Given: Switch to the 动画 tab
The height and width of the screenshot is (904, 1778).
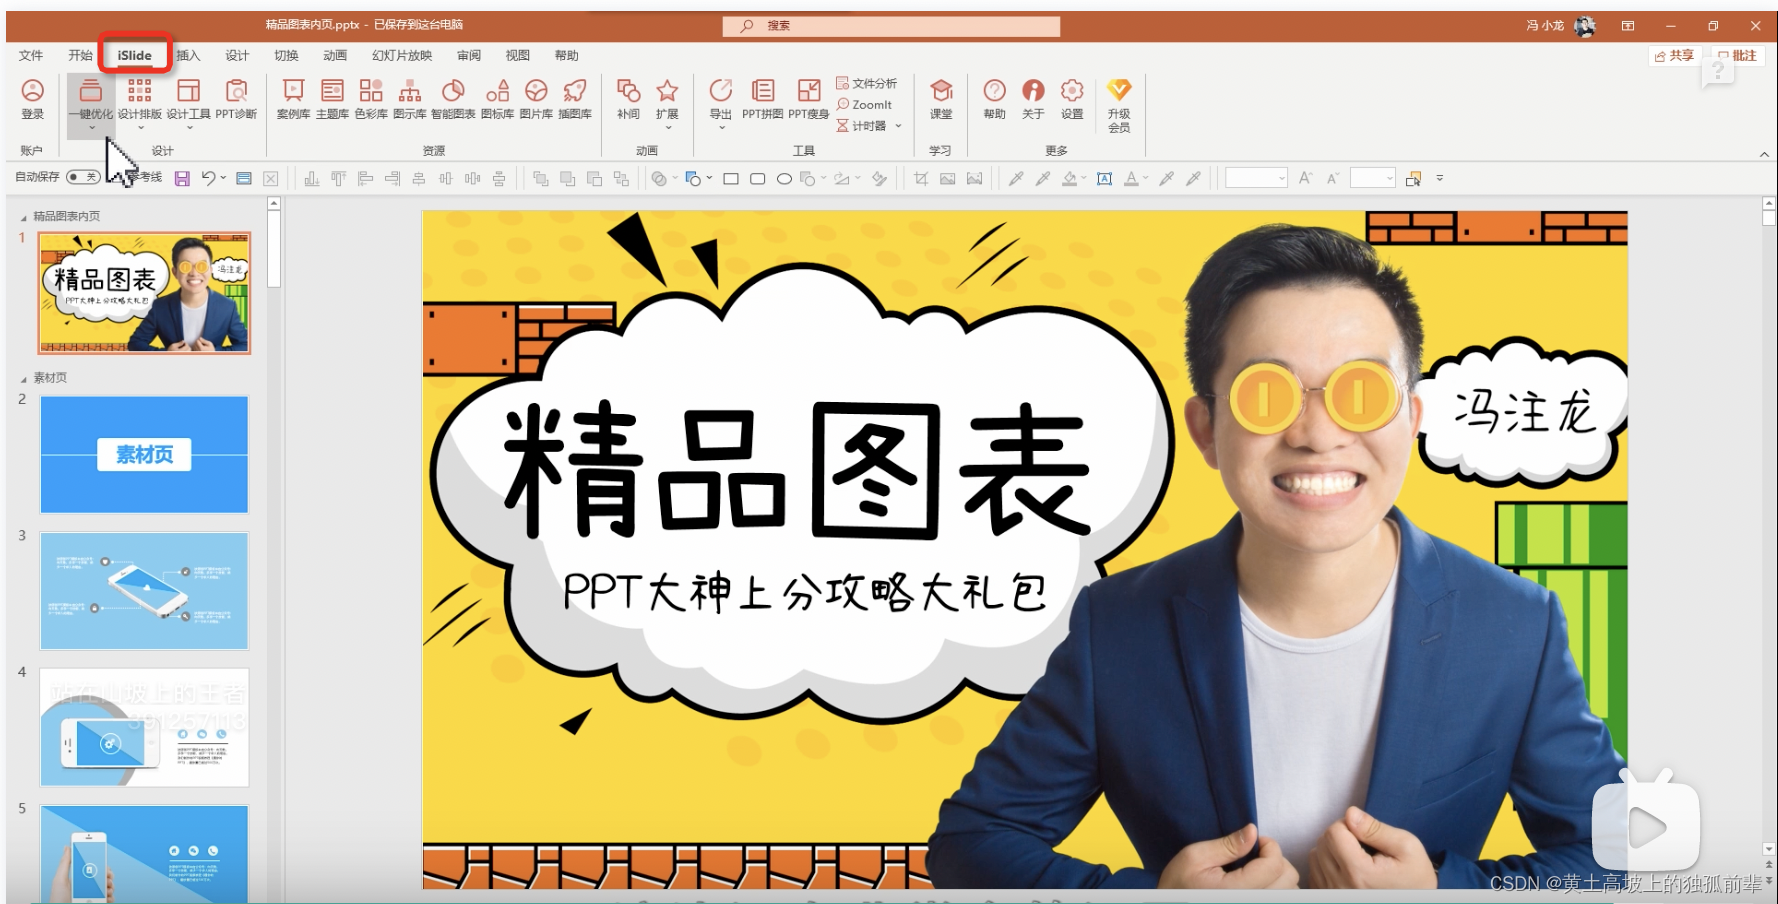Looking at the screenshot, I should [335, 55].
